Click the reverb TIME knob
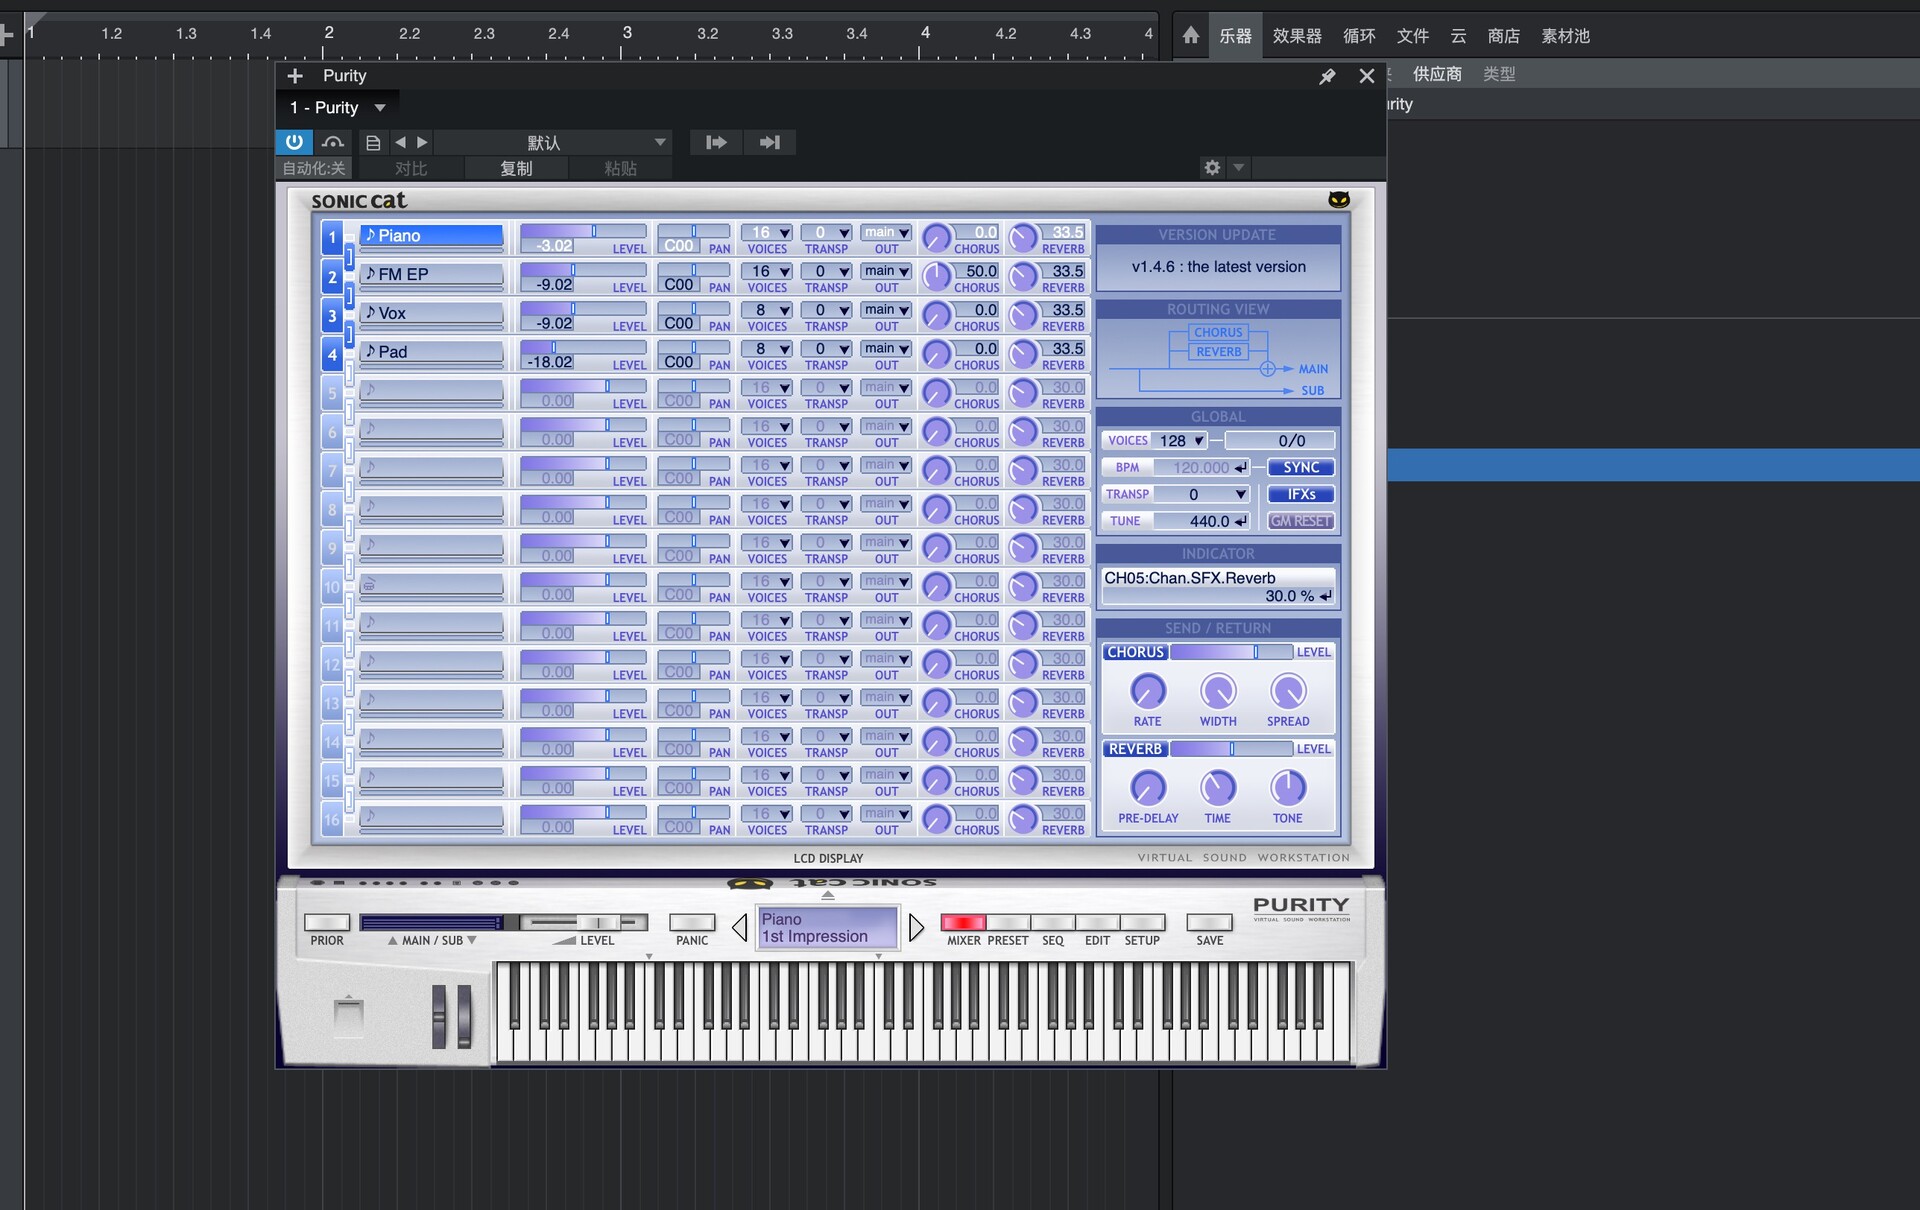1920x1210 pixels. point(1218,788)
